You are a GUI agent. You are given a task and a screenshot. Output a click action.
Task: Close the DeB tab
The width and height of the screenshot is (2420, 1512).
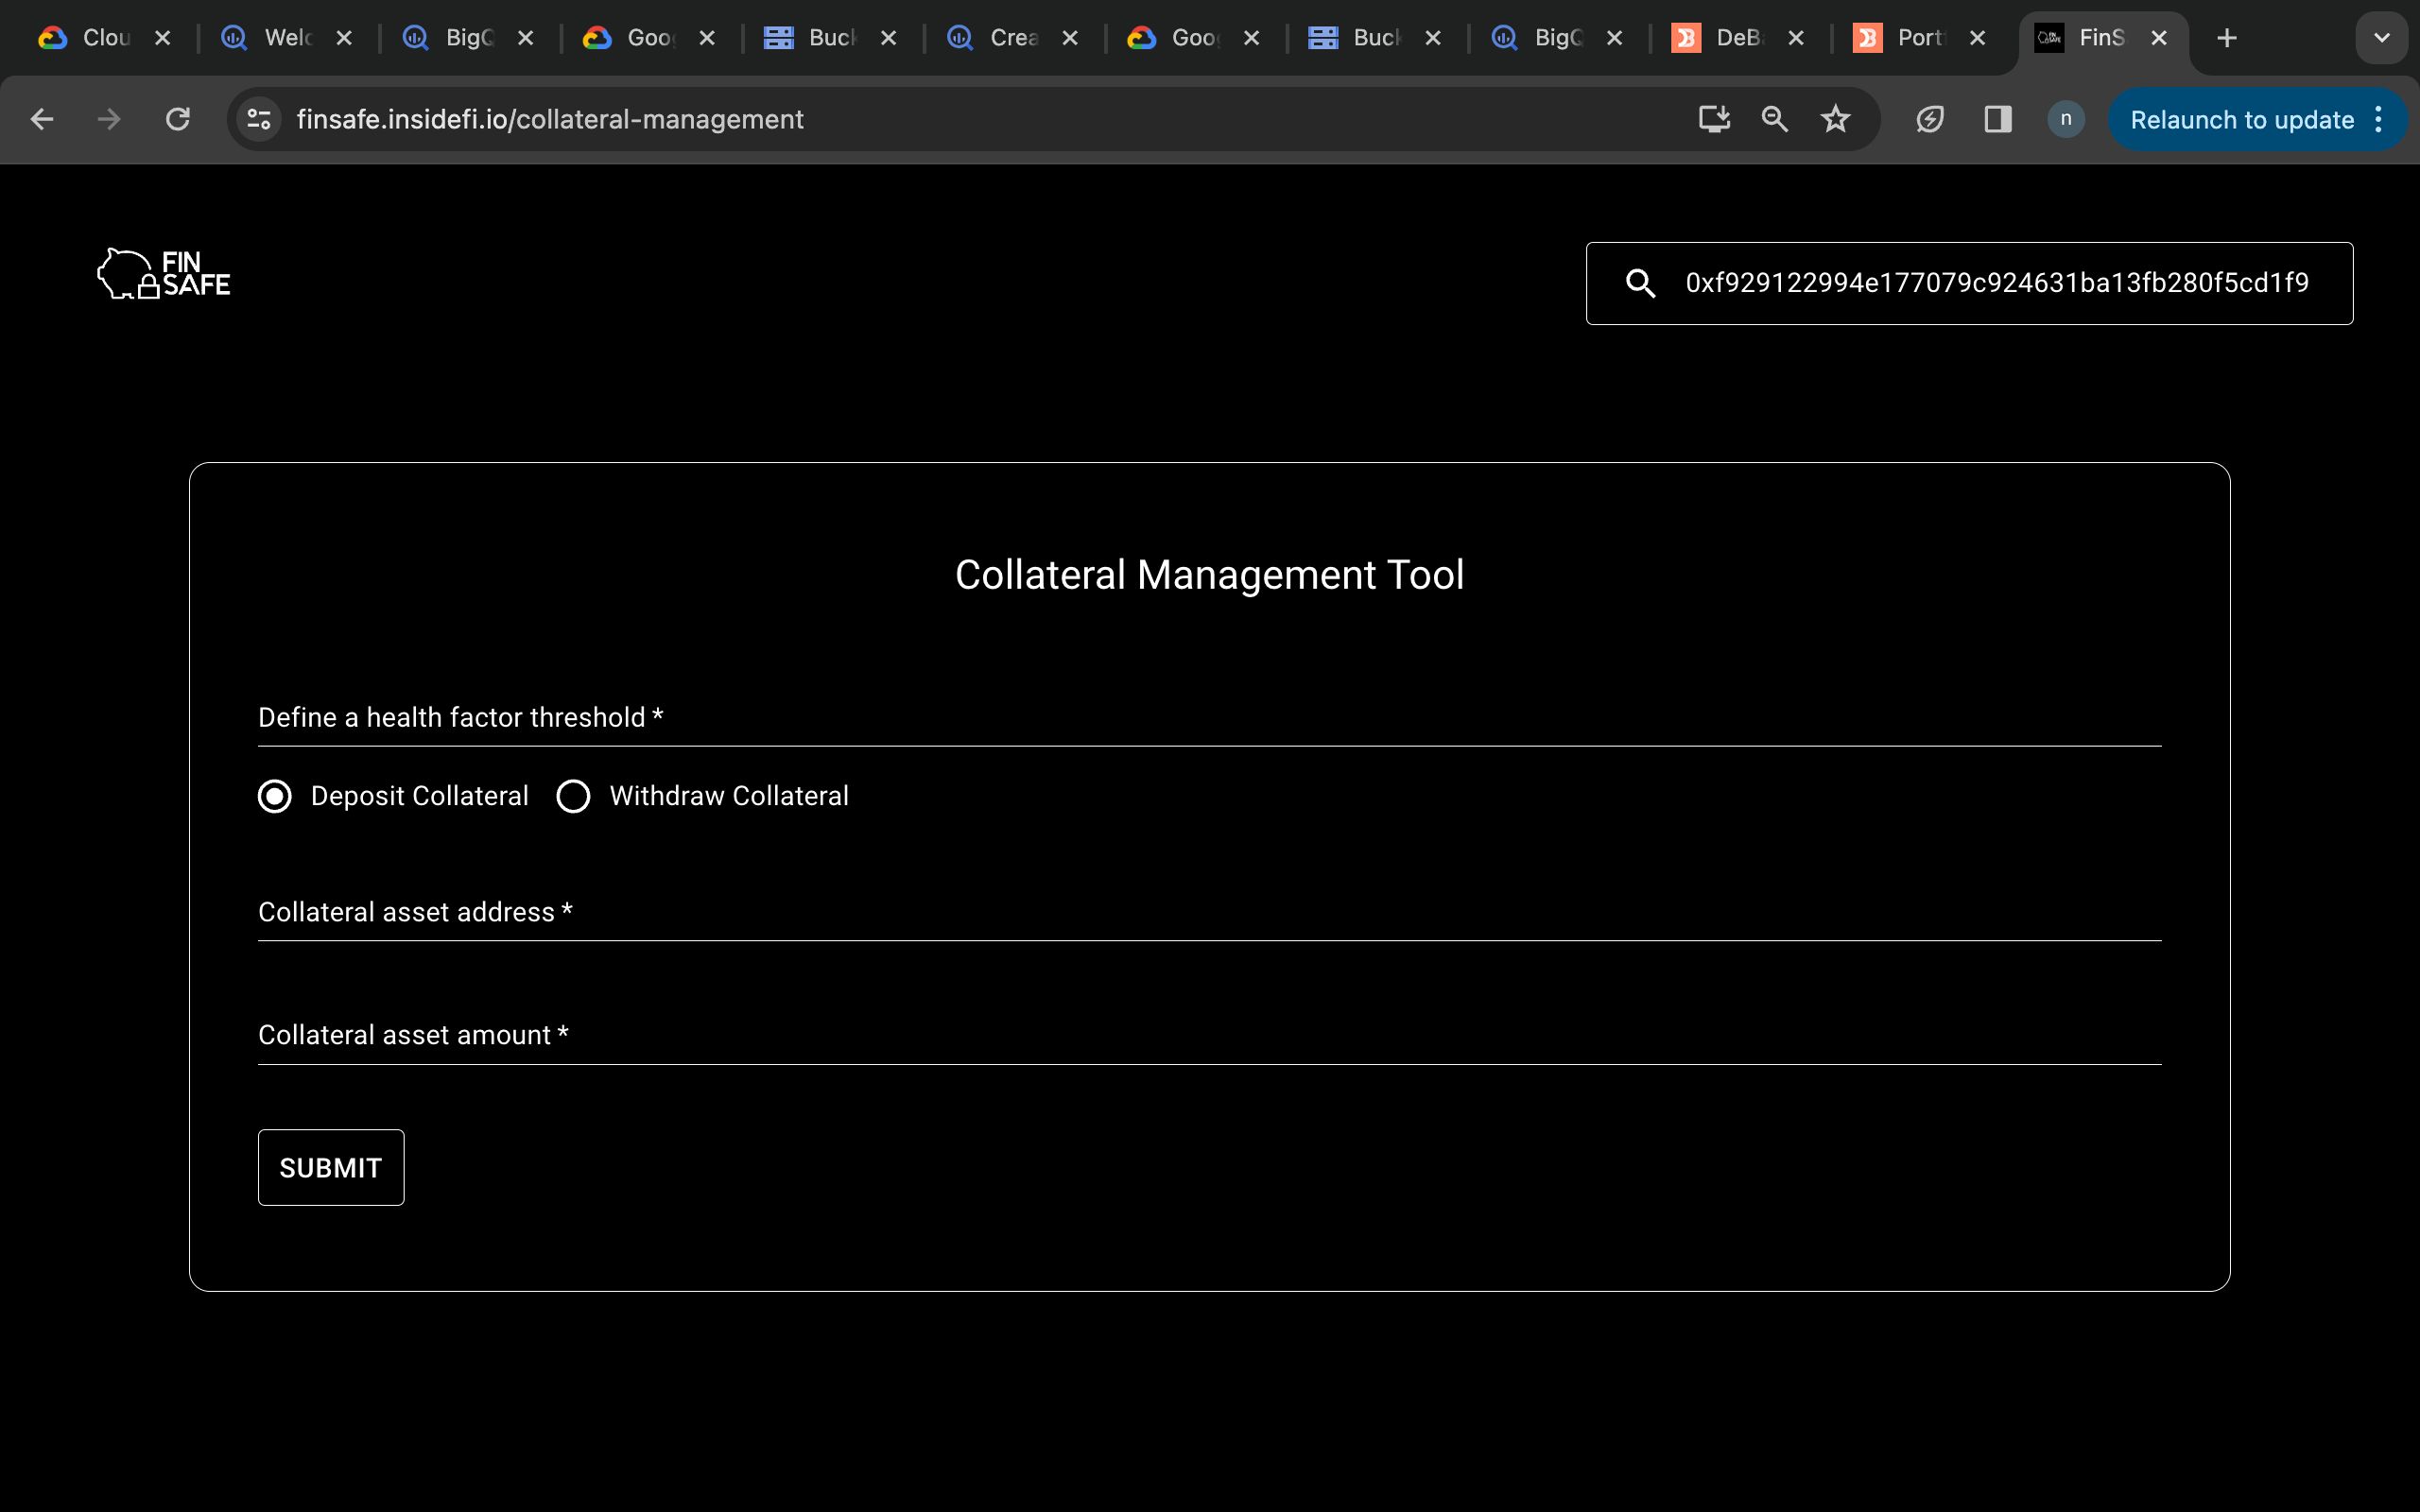(x=1796, y=38)
